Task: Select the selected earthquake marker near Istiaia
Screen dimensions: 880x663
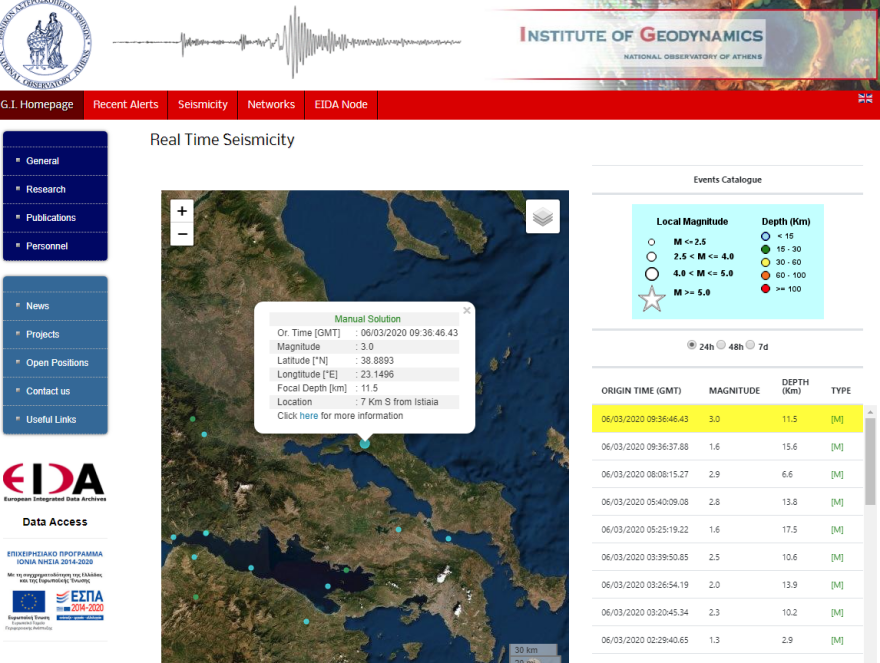Action: click(x=365, y=443)
